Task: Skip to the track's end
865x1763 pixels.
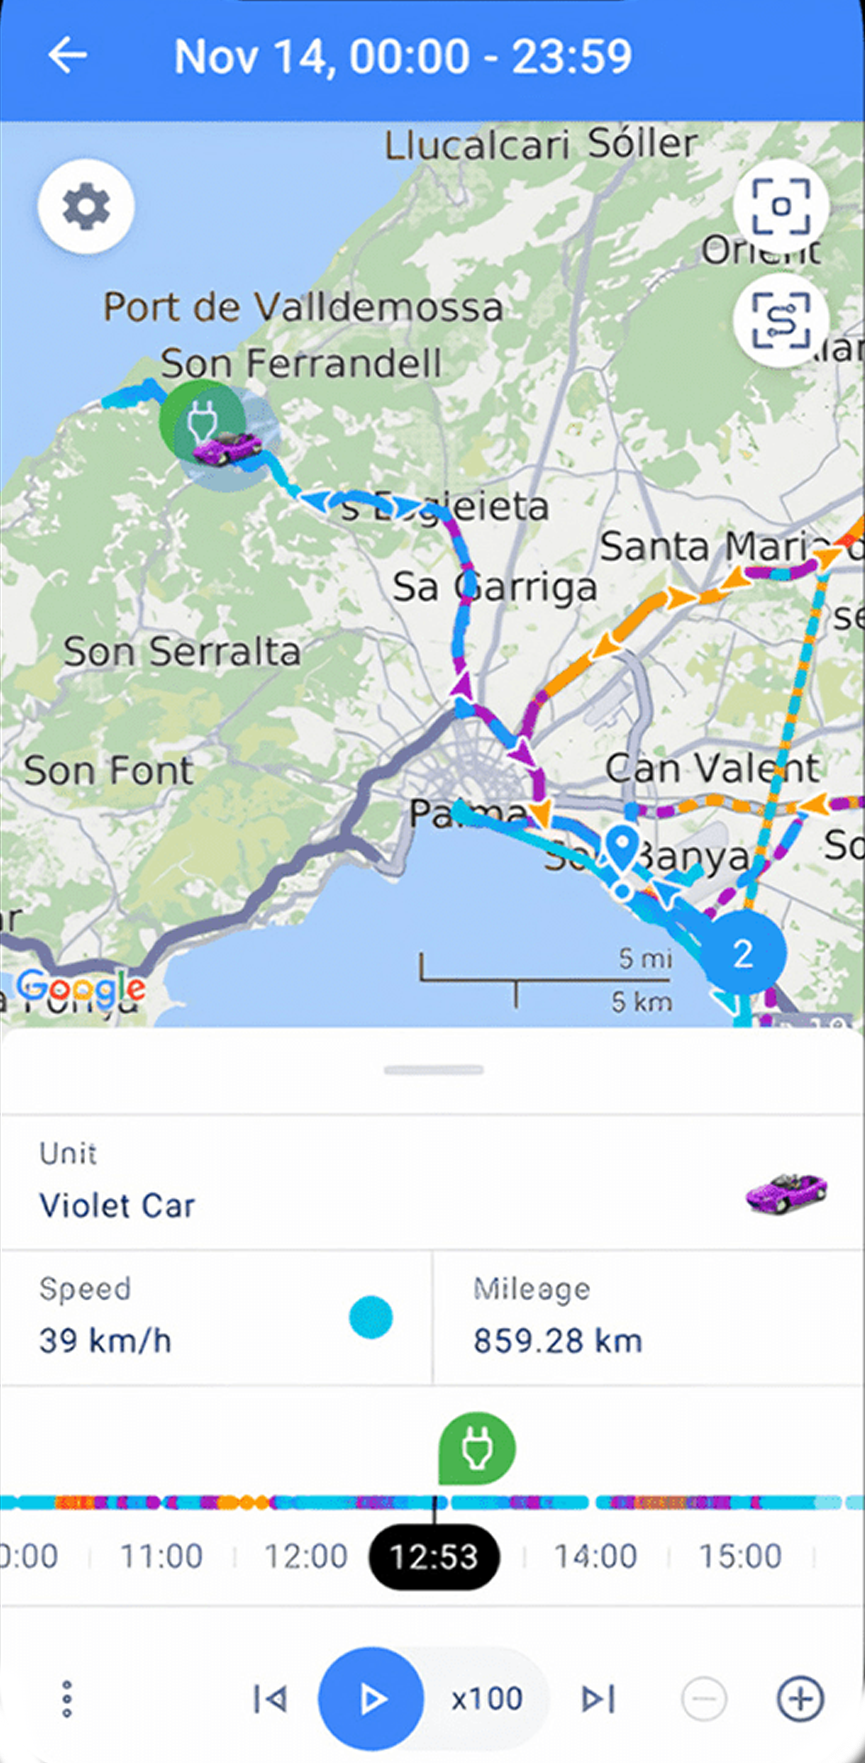Action: pyautogui.click(x=598, y=1698)
